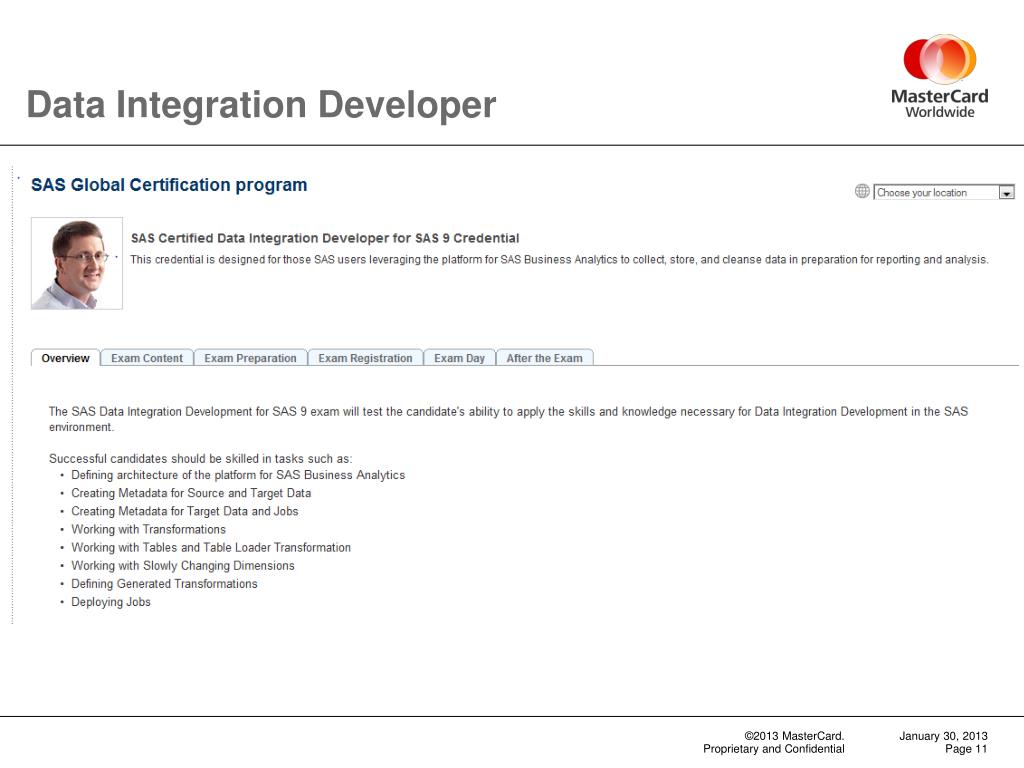Screen dimensions: 1024x768
Task: Click 'Working with Tables and Table Loader Transformation'
Action: 211,547
